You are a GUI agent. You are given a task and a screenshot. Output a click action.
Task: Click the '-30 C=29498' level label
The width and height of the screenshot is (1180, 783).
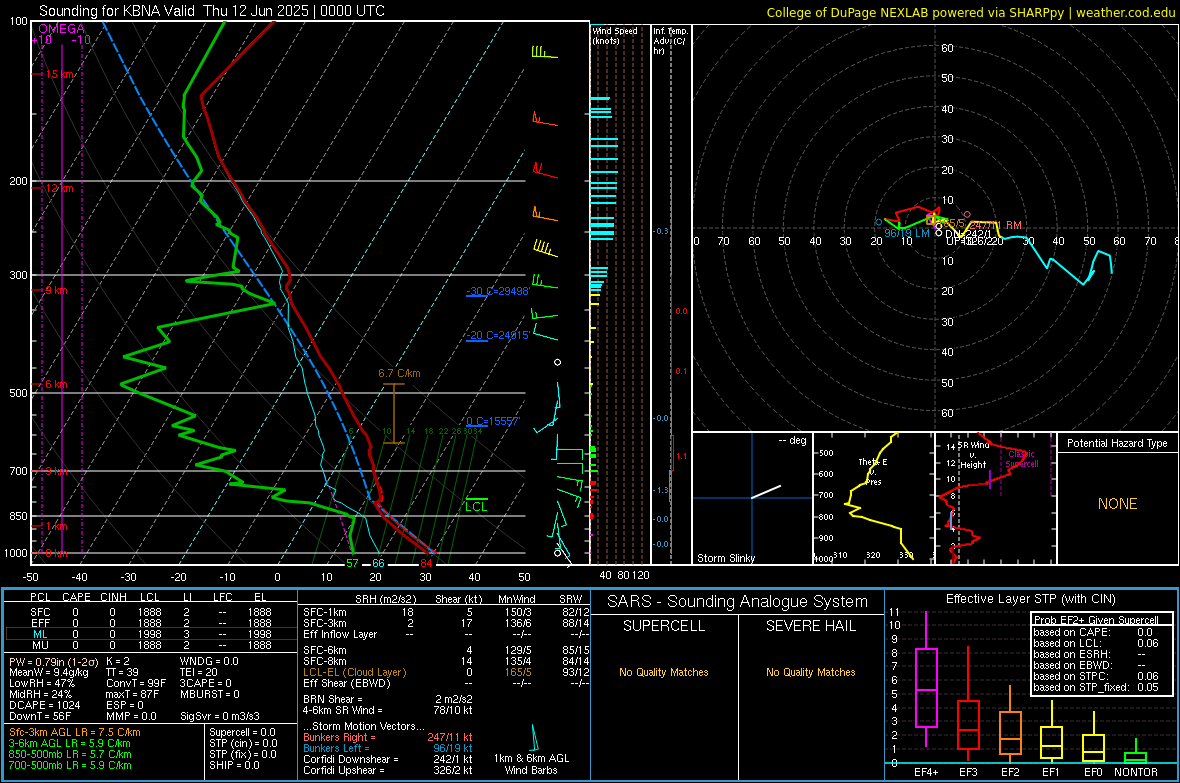point(498,291)
